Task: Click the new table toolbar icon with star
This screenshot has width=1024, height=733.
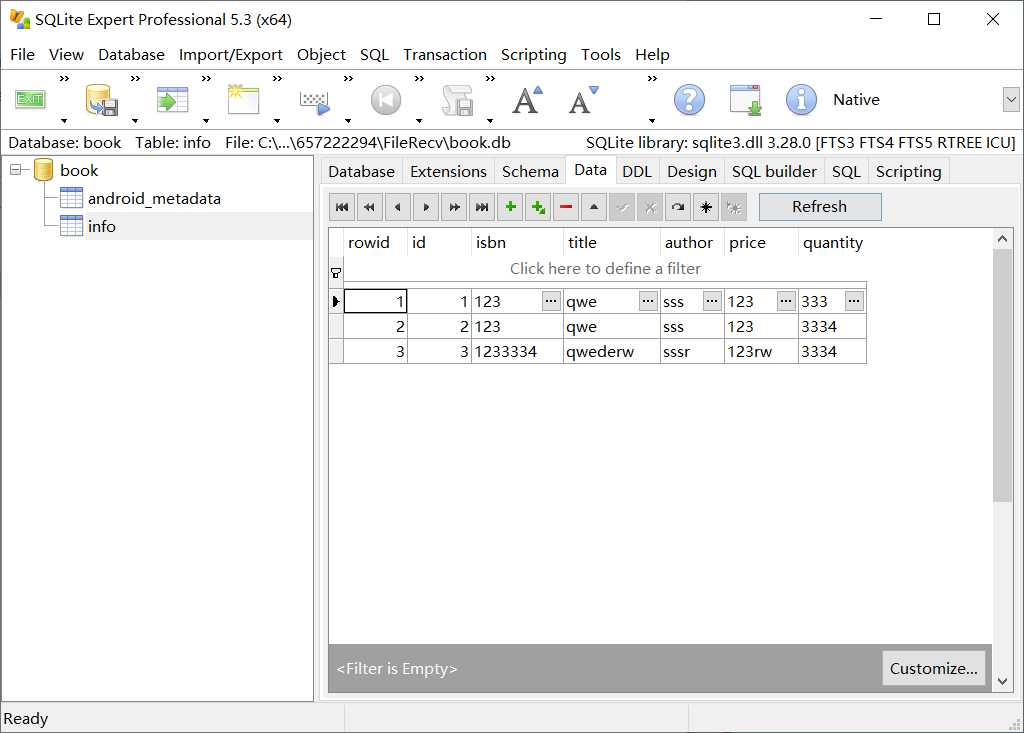Action: pos(243,100)
